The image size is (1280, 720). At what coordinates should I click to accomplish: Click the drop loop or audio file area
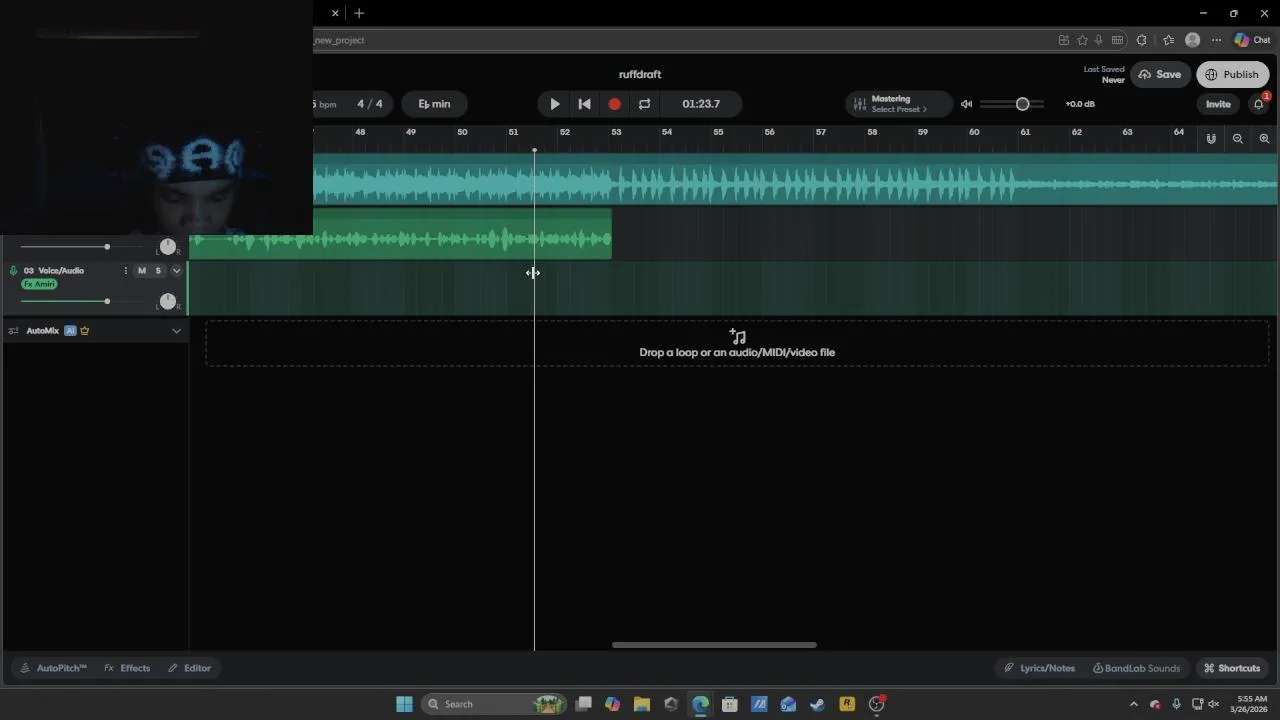tap(737, 343)
